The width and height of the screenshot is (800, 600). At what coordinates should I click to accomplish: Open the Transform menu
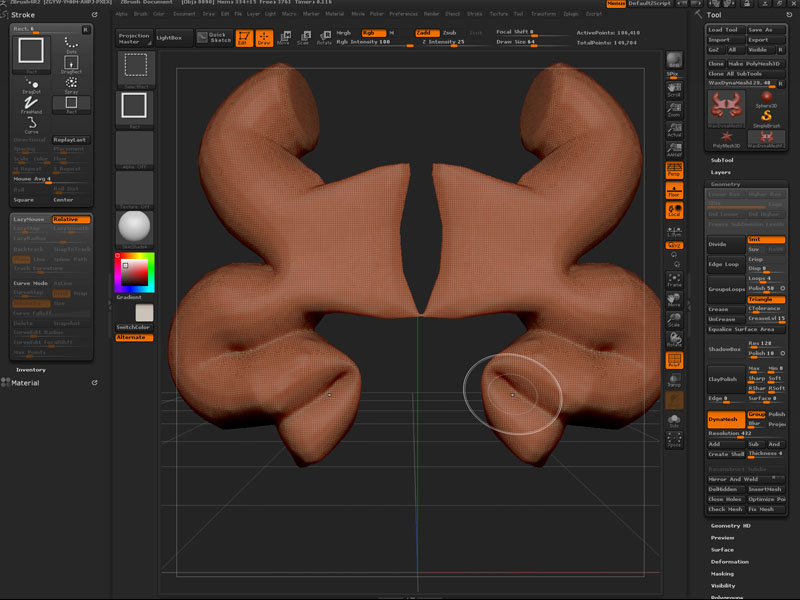tap(543, 14)
